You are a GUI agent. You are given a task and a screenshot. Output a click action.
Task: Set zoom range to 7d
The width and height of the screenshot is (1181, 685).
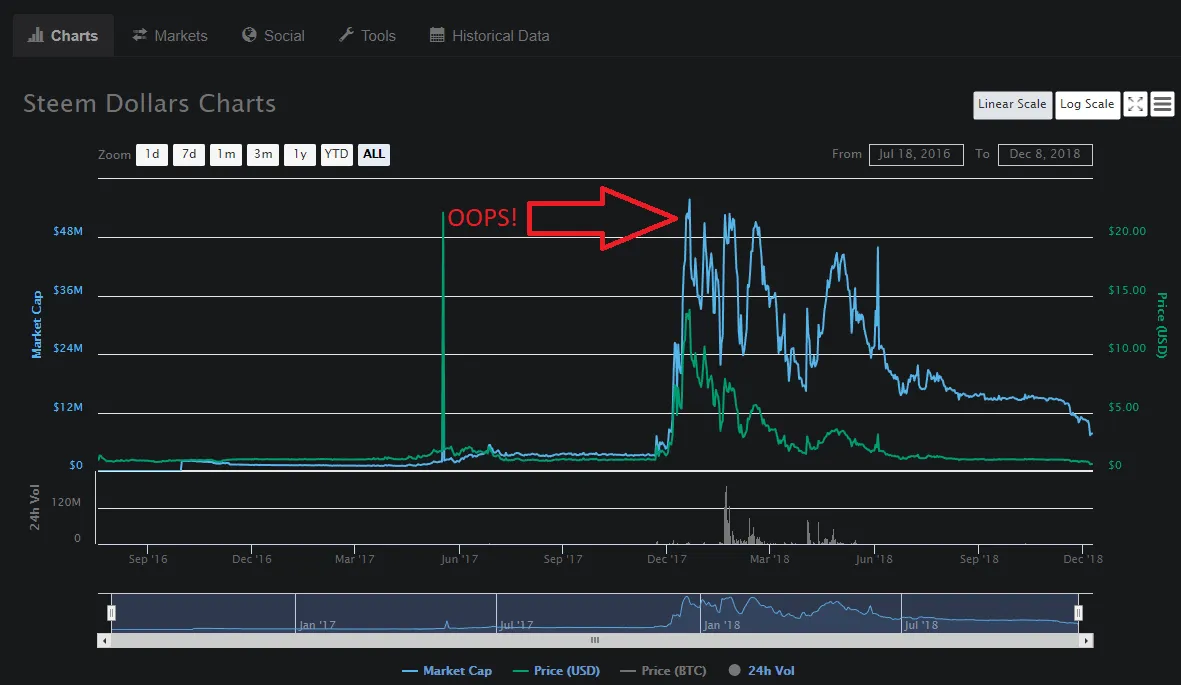tap(189, 154)
